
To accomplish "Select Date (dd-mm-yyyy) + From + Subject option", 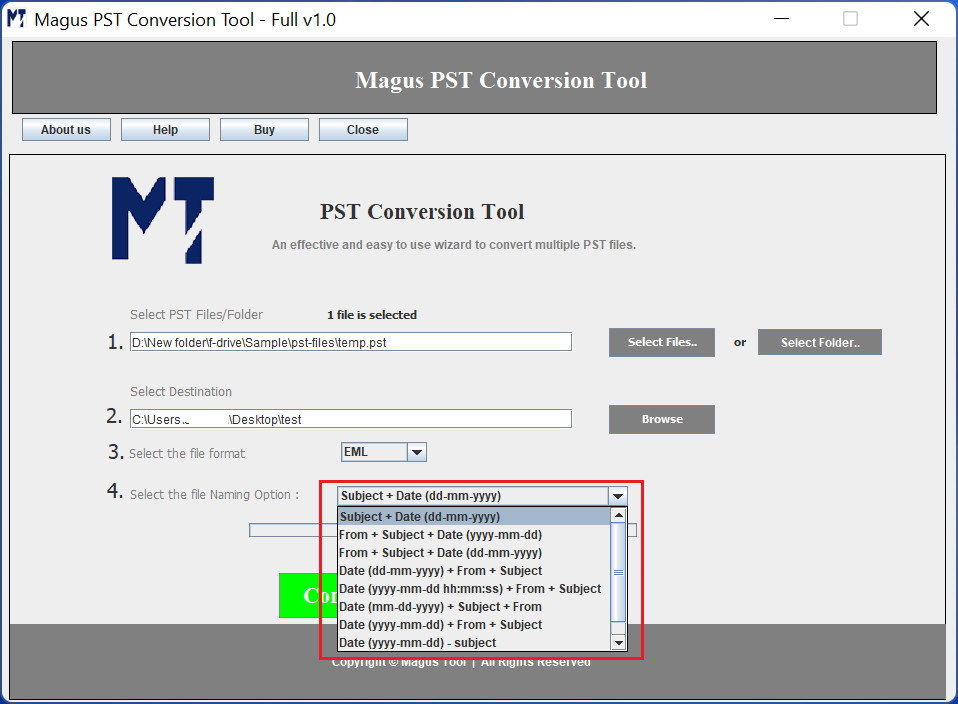I will [x=440, y=571].
